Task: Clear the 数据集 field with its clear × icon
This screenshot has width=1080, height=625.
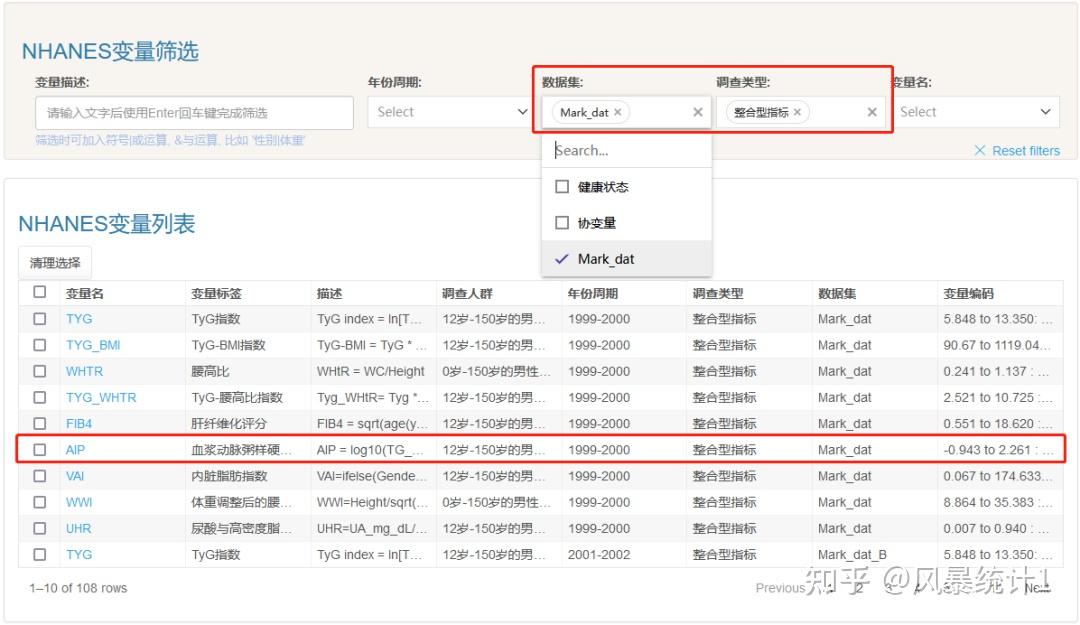Action: click(x=697, y=112)
